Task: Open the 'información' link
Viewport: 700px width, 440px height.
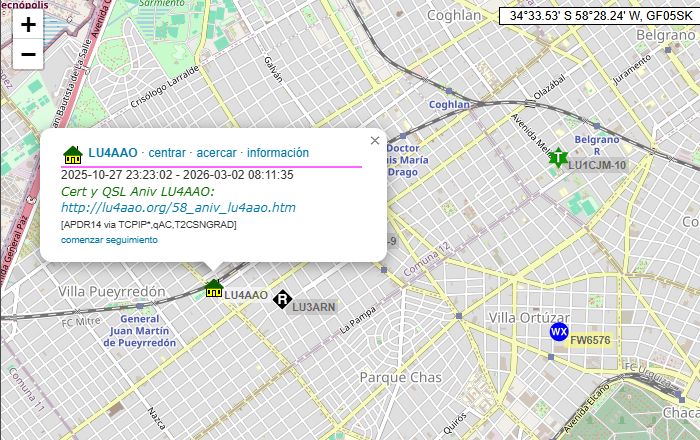Action: (278, 153)
